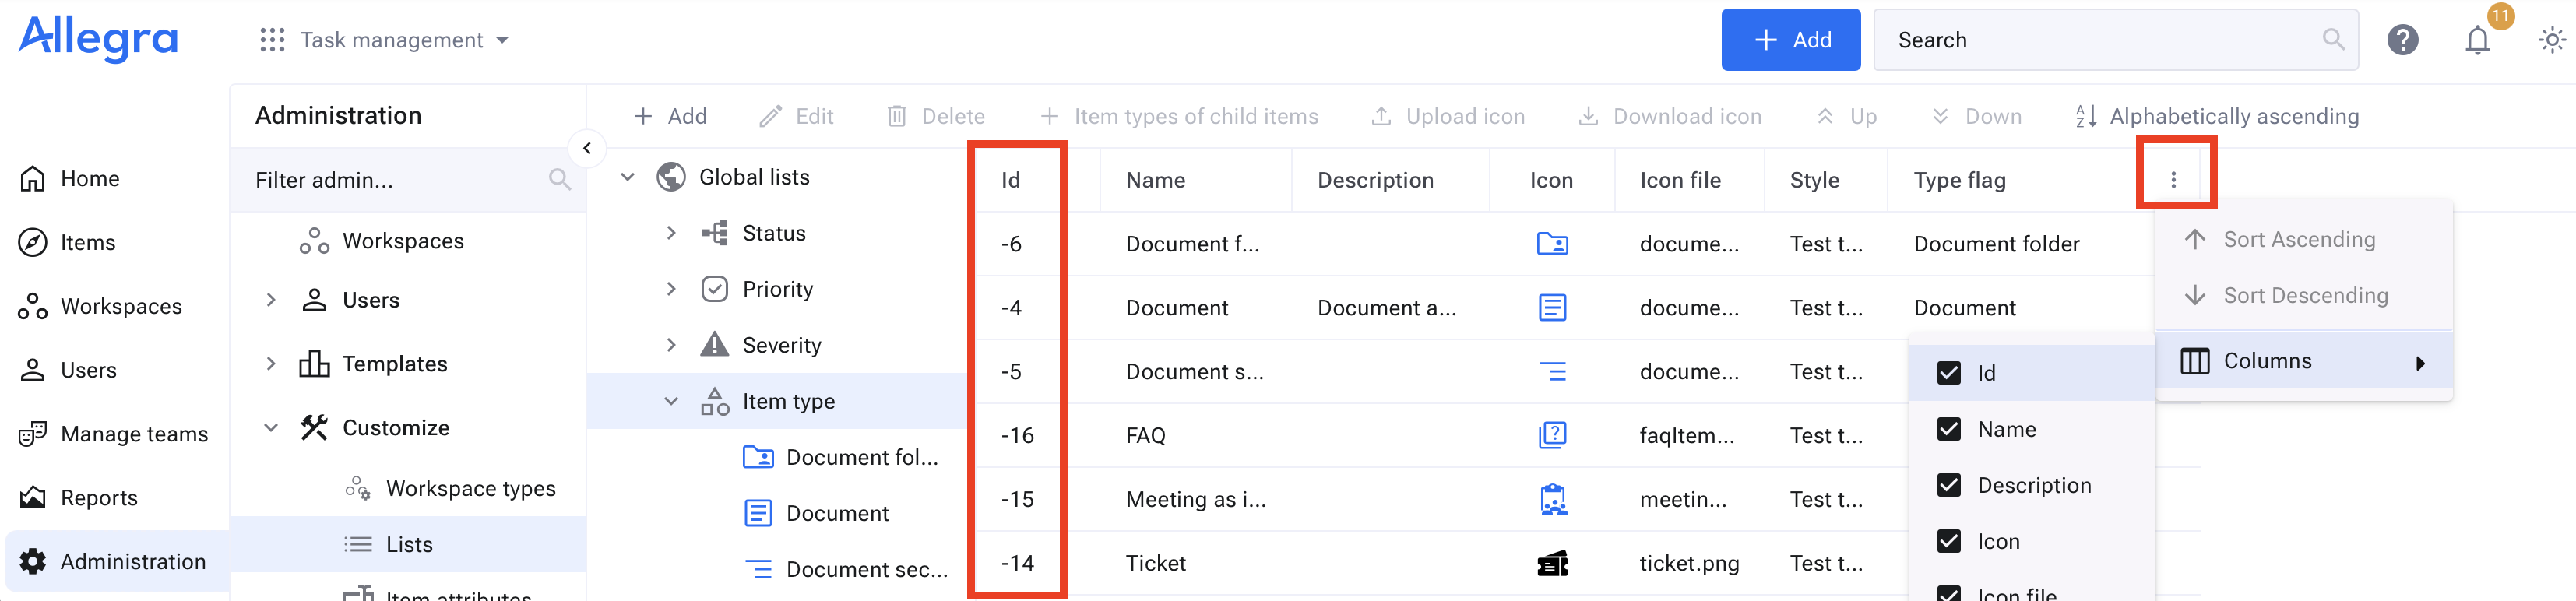Image resolution: width=2576 pixels, height=601 pixels.
Task: Click the Priority check-circle icon
Action: coord(714,289)
